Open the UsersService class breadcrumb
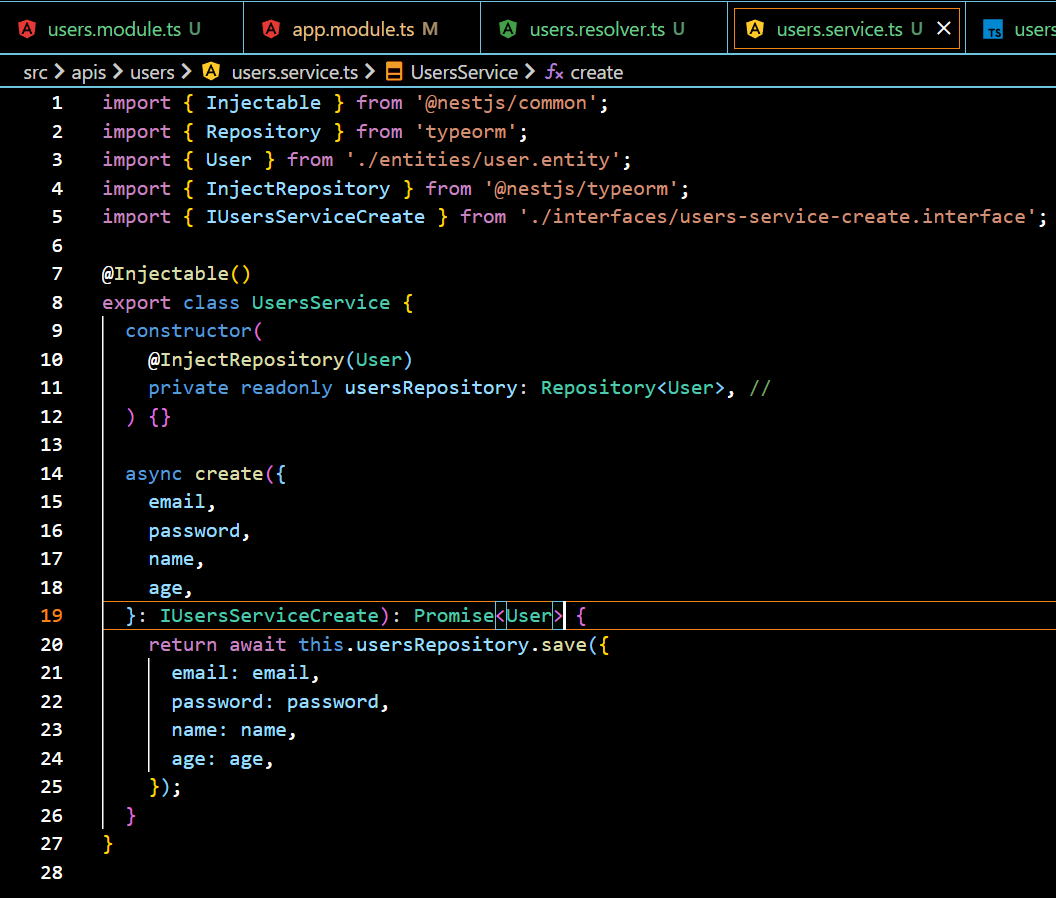Screen dimensions: 1056x898 pyautogui.click(x=464, y=72)
